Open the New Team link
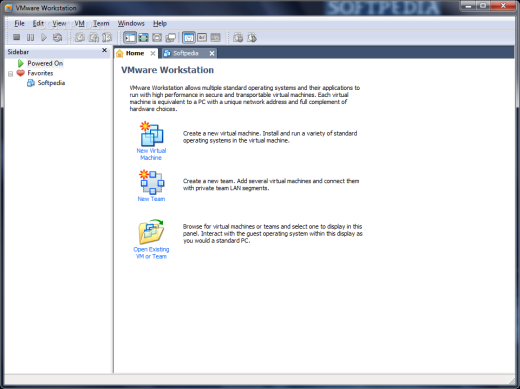 pos(151,199)
